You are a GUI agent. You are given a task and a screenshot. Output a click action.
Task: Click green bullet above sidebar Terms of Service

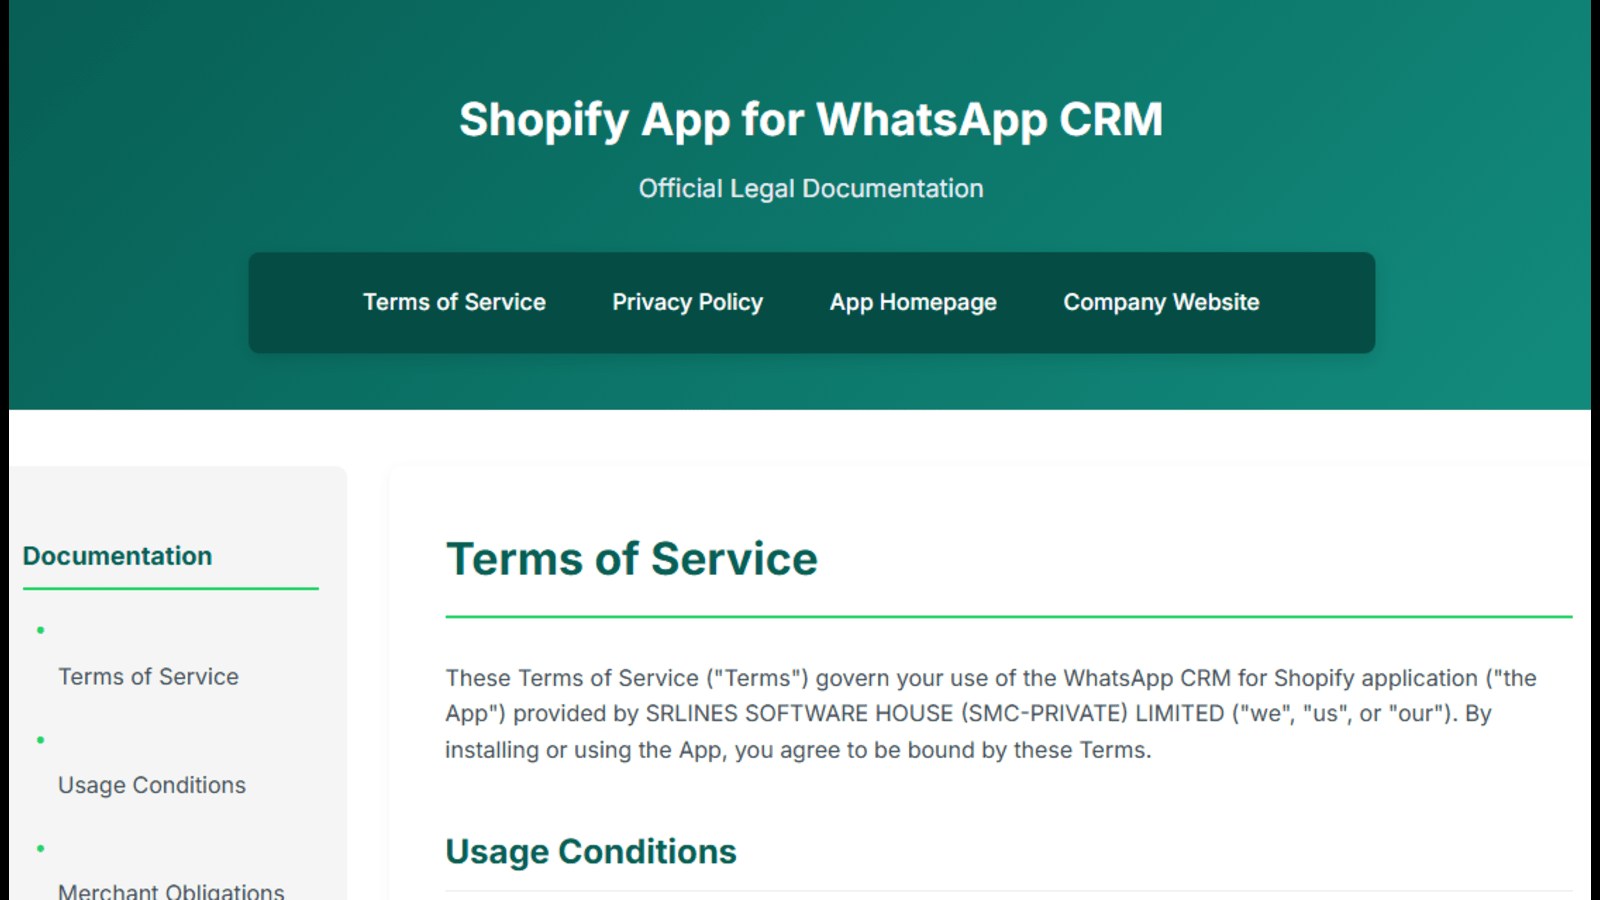(41, 630)
